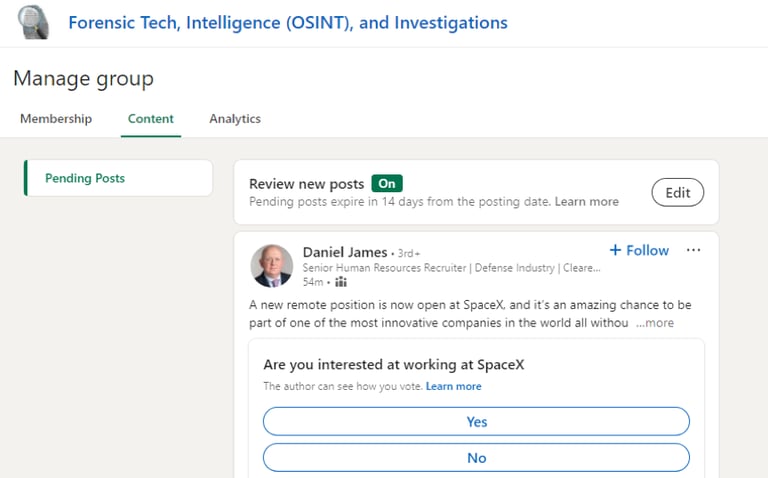Viewport: 768px width, 478px height.
Task: Open the Forensic Tech group title link
Action: tap(288, 23)
